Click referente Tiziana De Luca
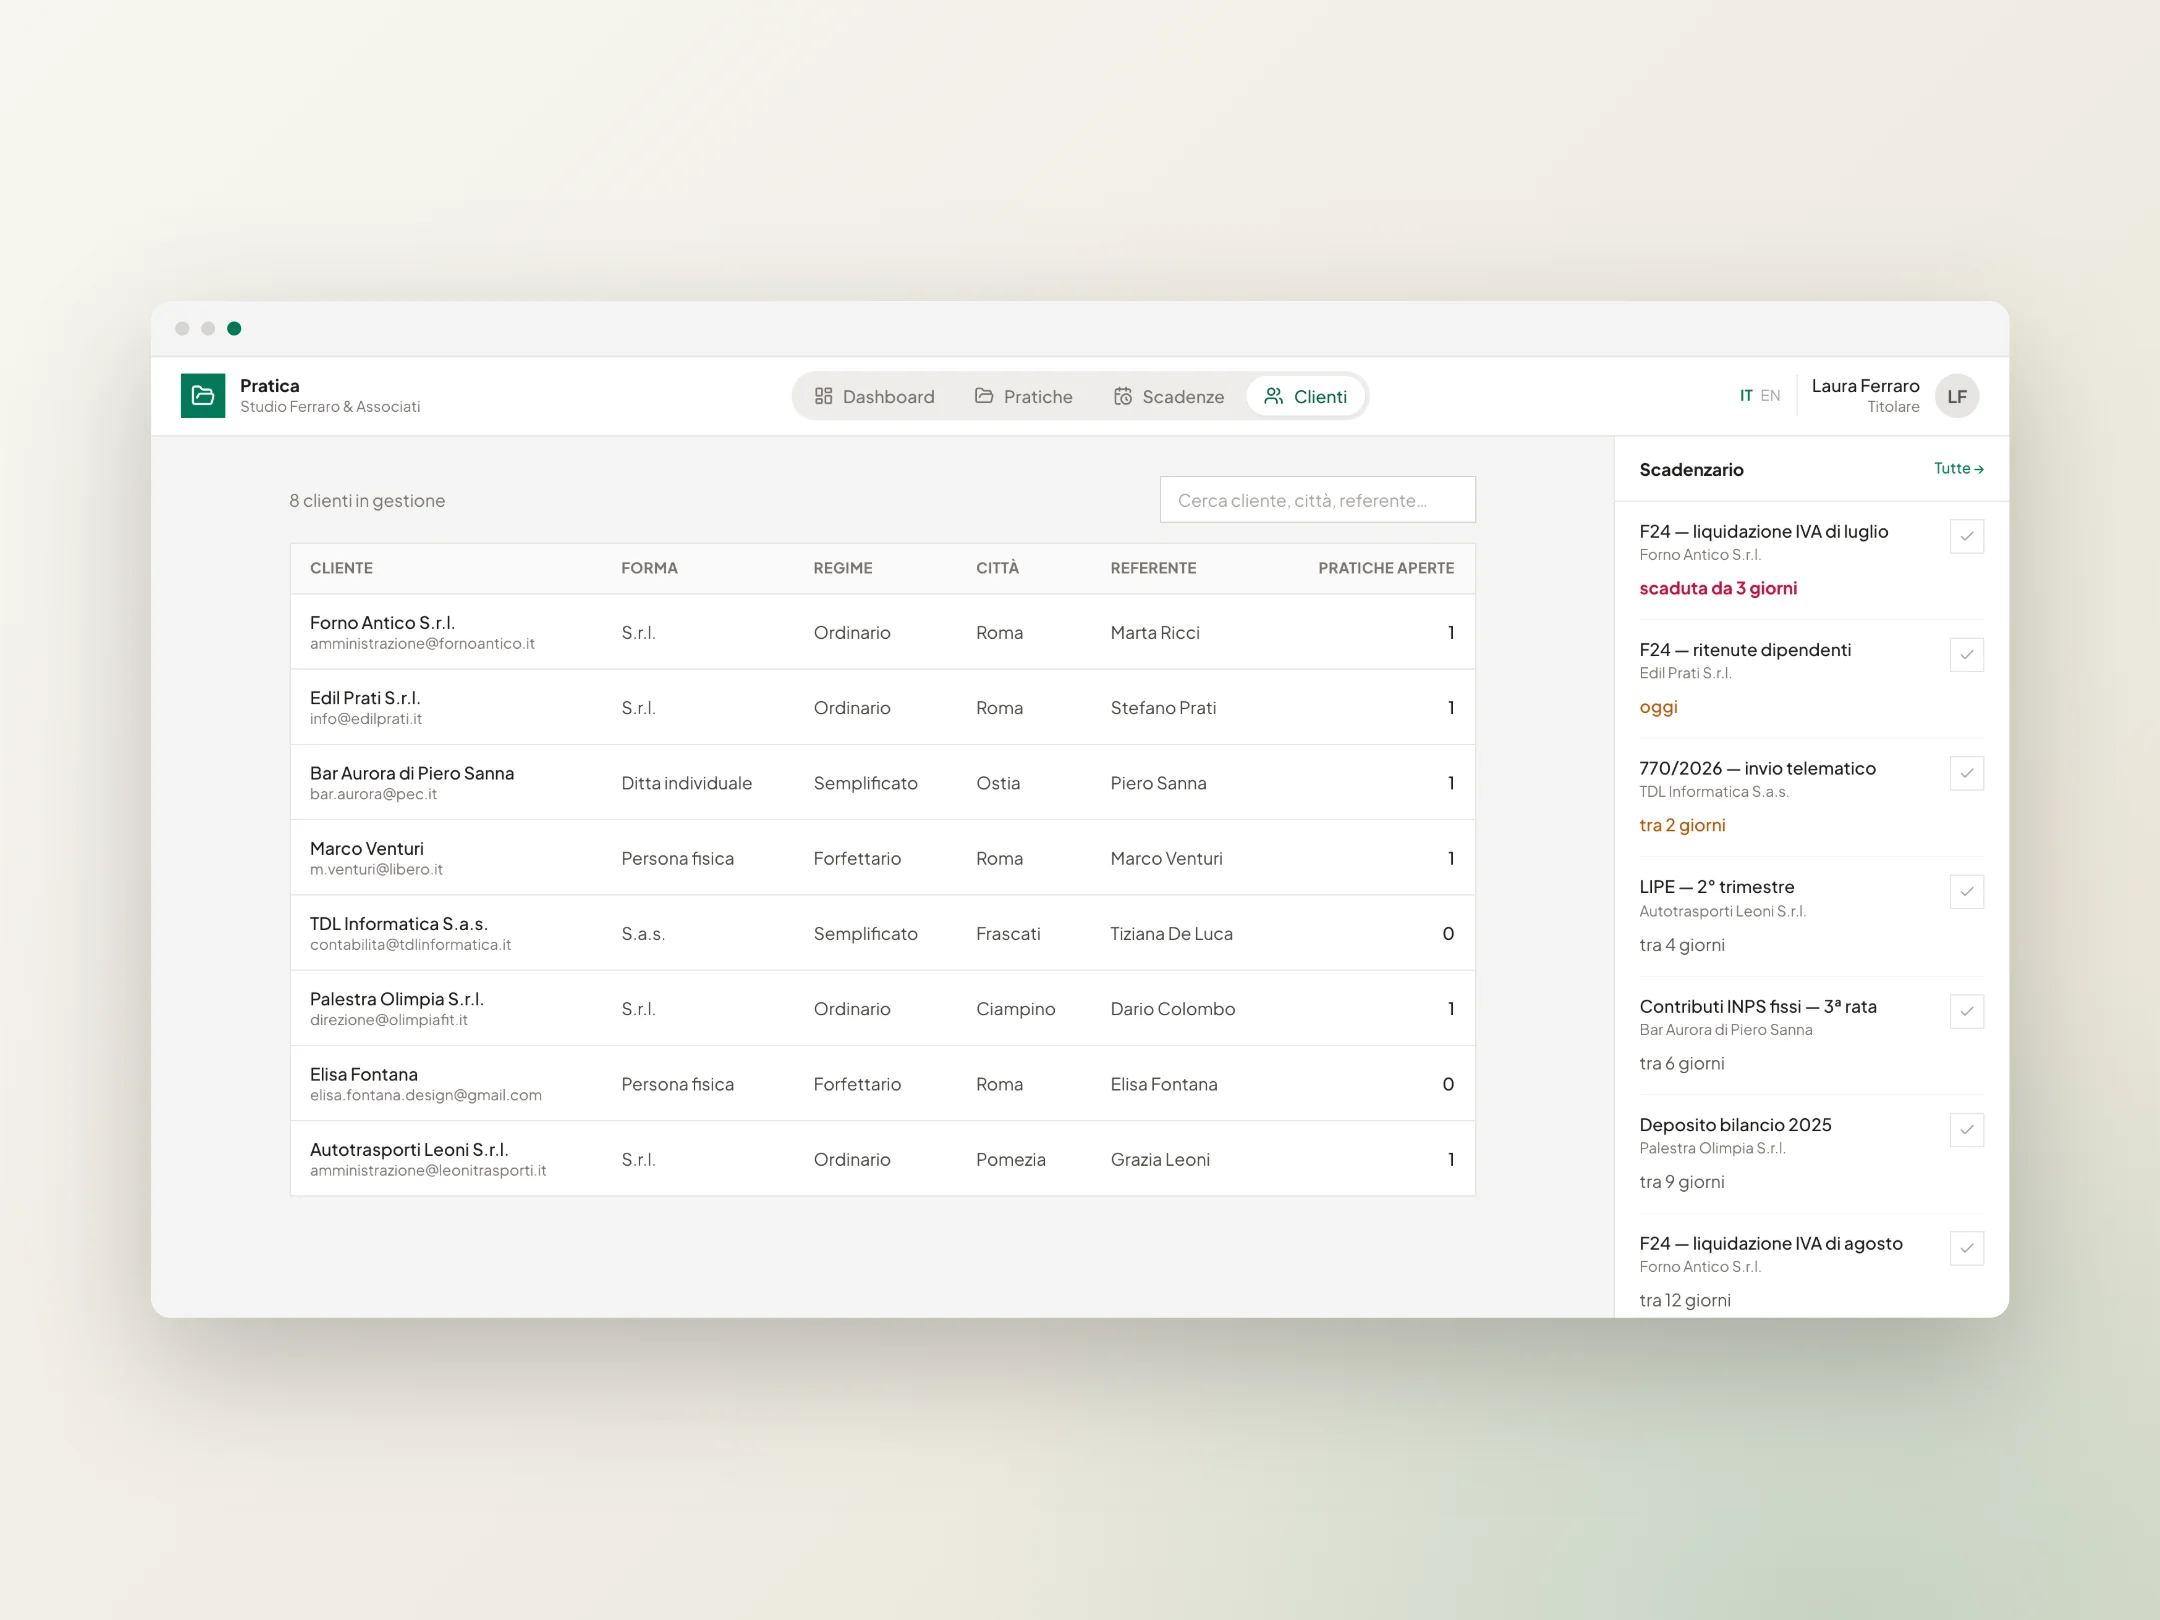Image resolution: width=2160 pixels, height=1620 pixels. point(1171,934)
